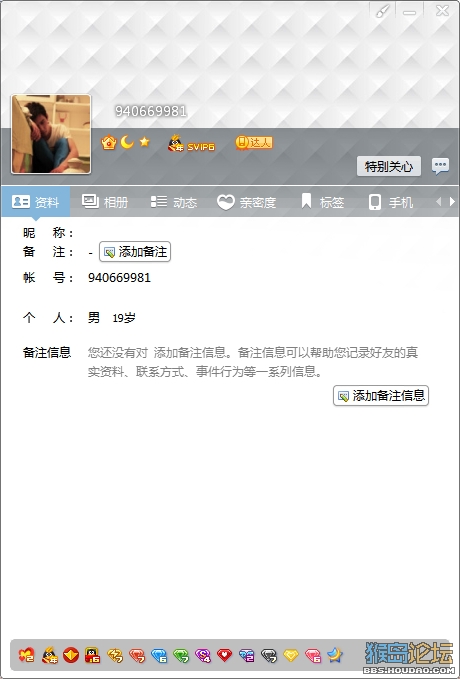Show previous tabs with left arrow
Screen dimensions: 460x679
pos(438,201)
